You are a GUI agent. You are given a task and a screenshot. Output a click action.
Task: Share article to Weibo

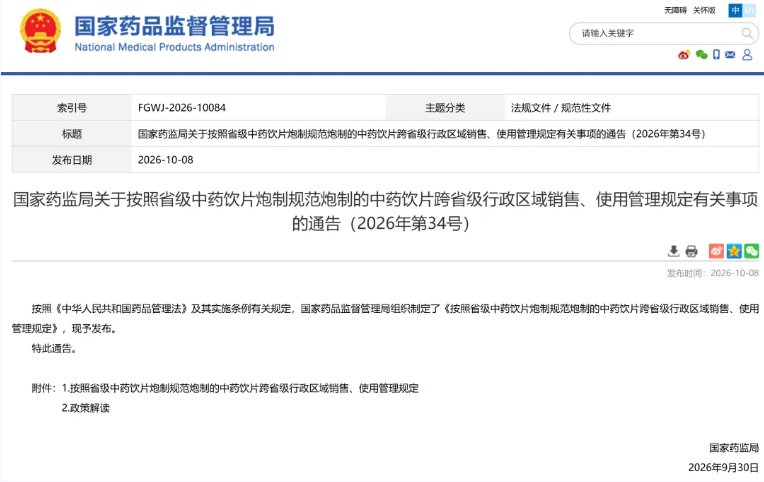(x=716, y=251)
